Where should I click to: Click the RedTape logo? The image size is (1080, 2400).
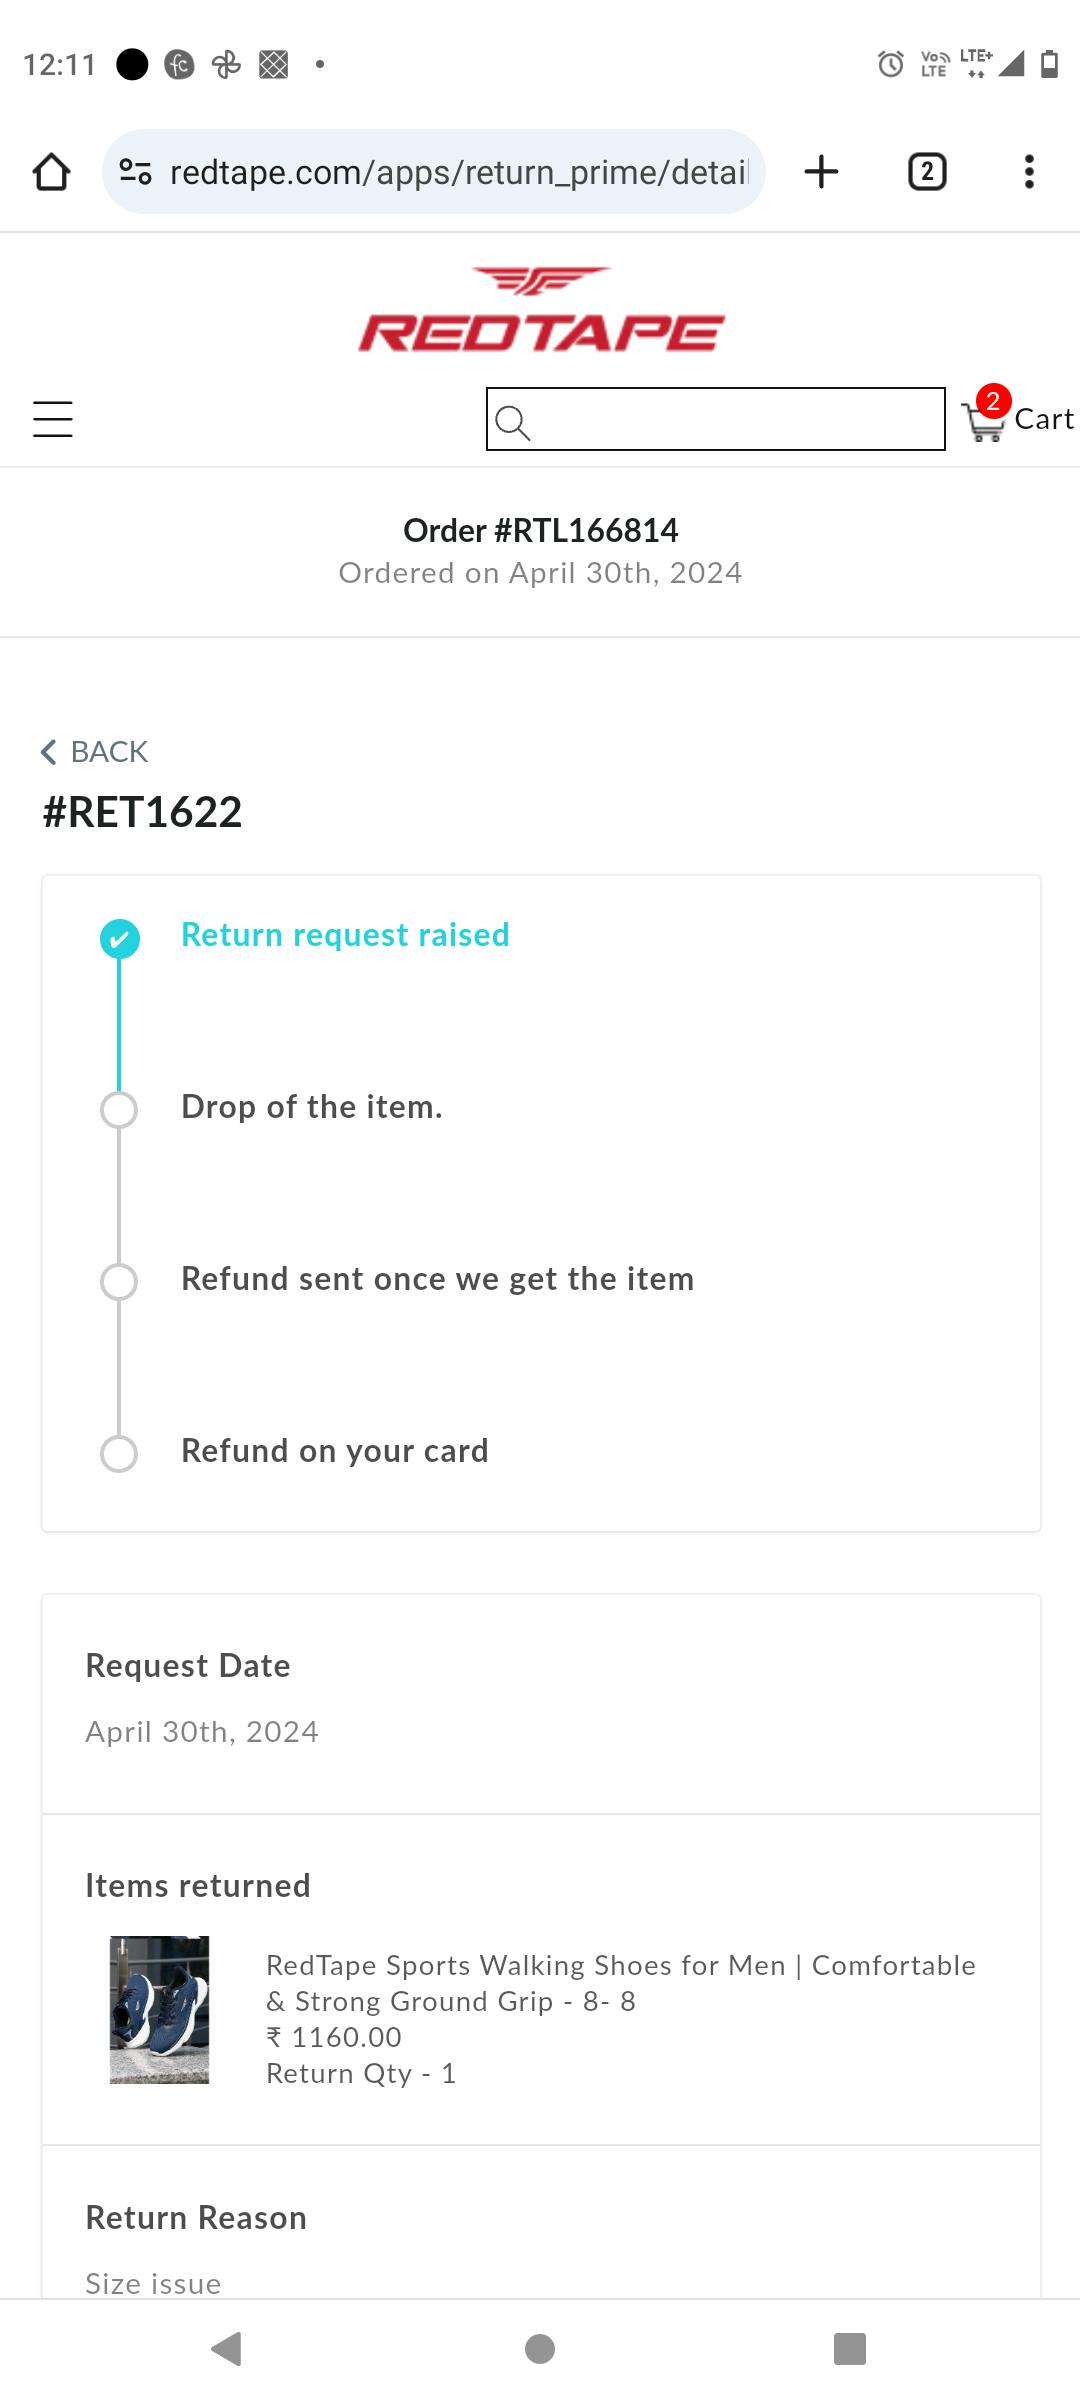click(x=541, y=310)
